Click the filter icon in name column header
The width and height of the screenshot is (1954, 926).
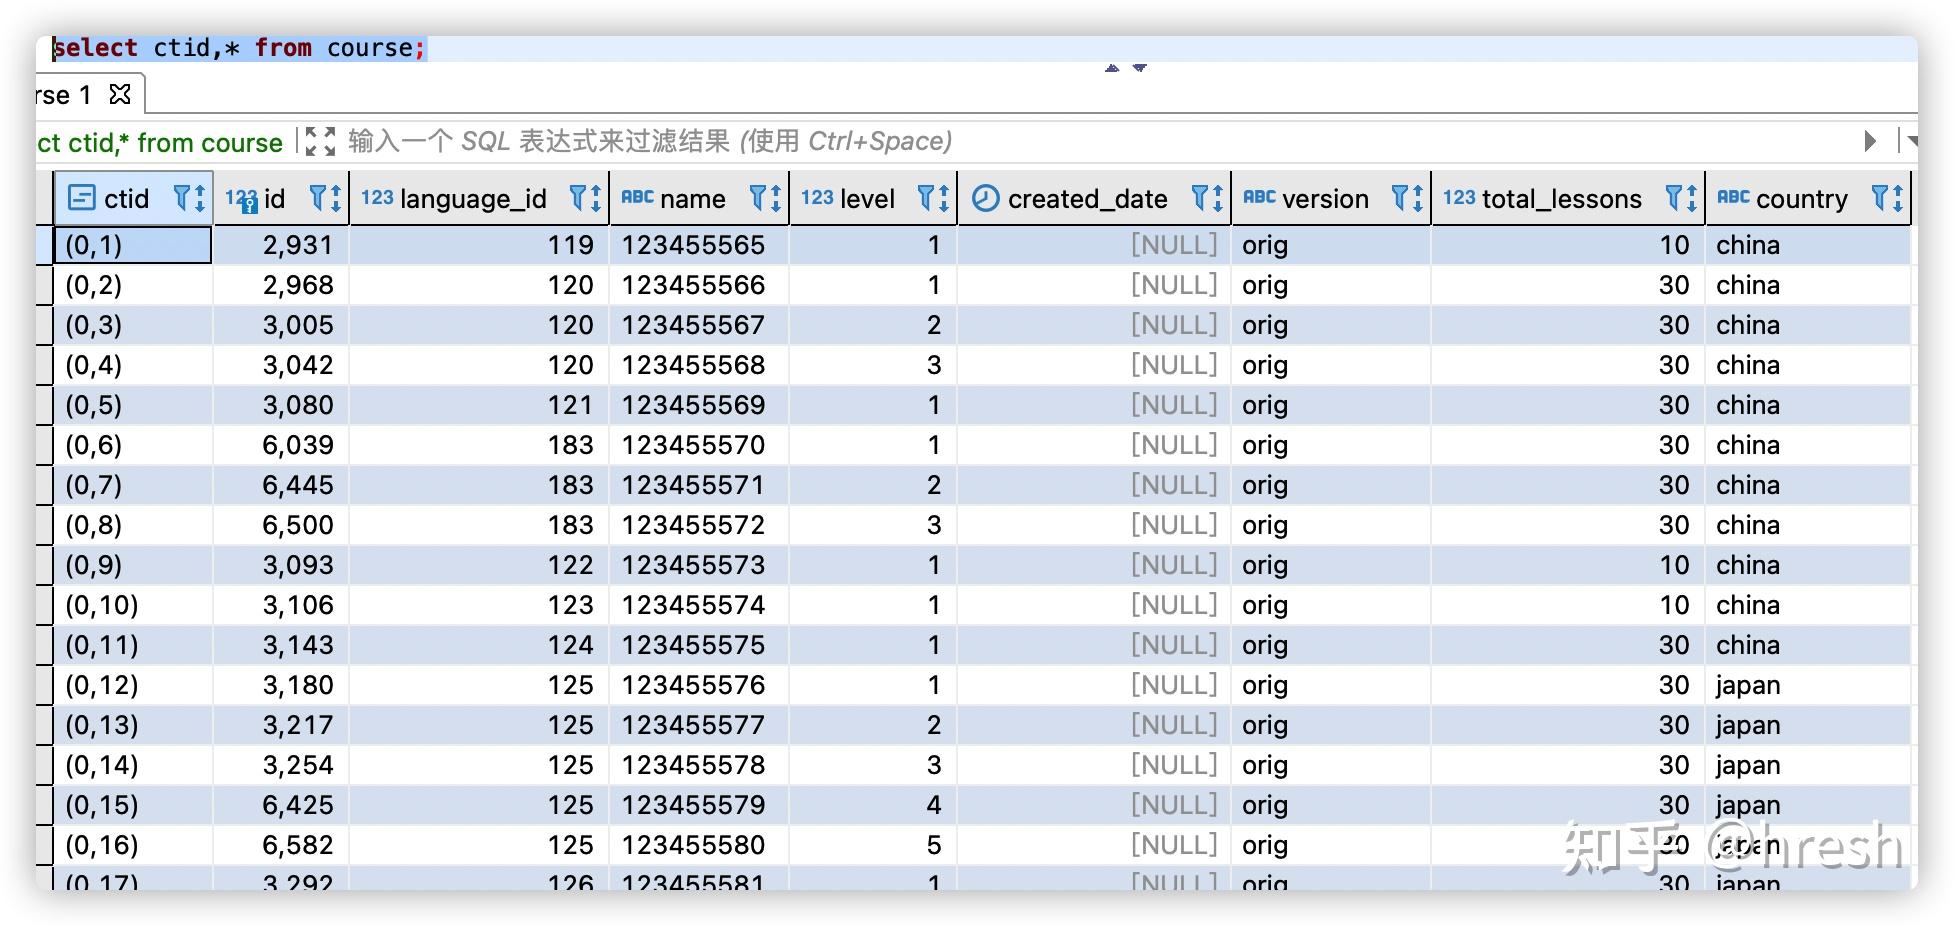759,198
